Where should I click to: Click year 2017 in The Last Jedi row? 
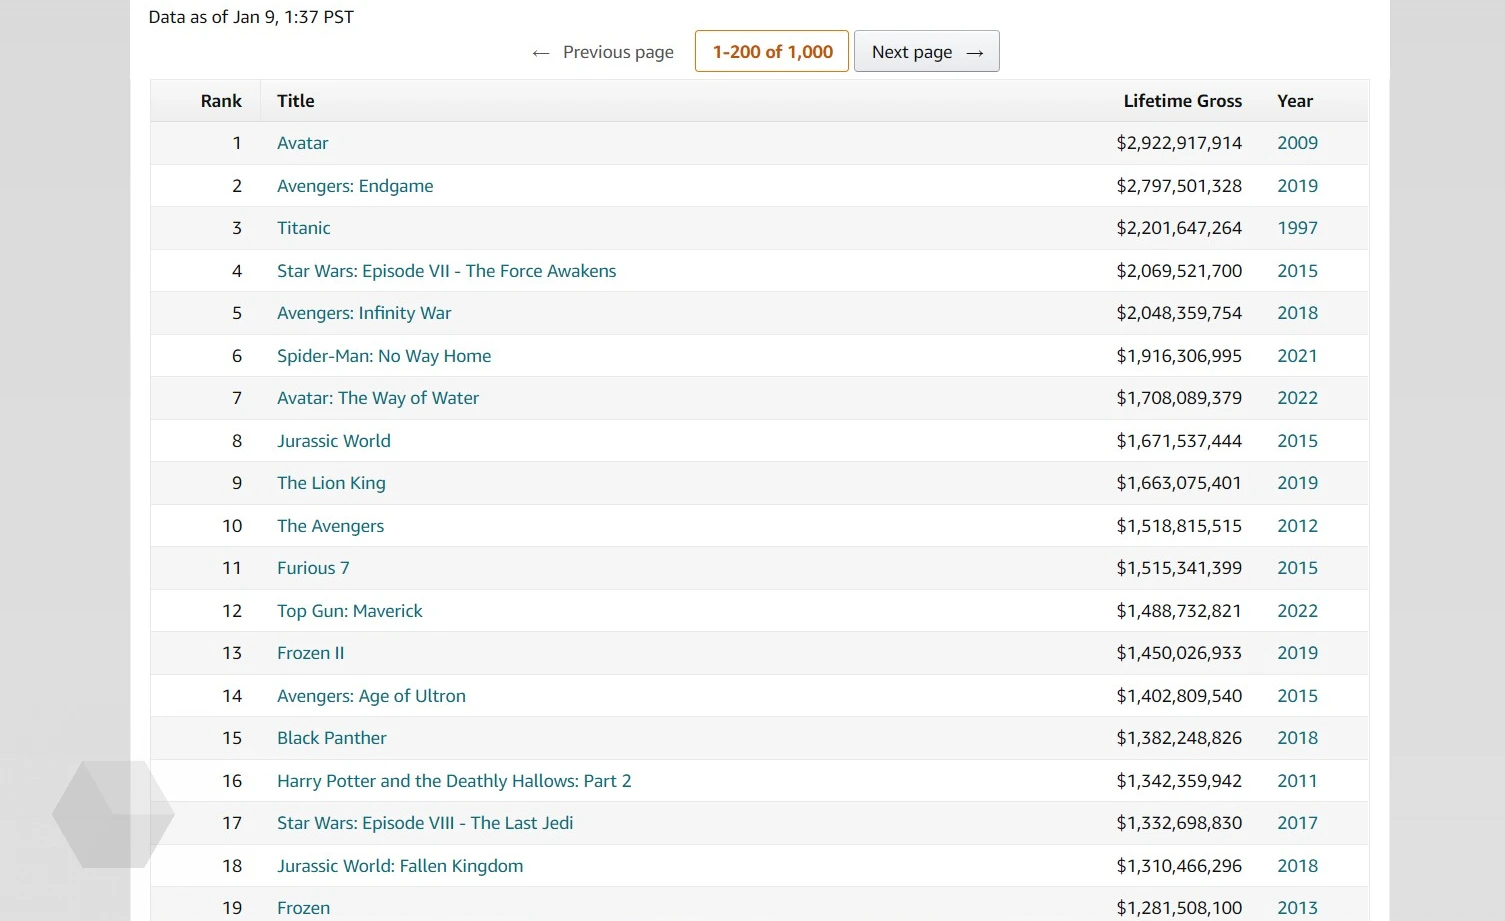click(x=1297, y=823)
